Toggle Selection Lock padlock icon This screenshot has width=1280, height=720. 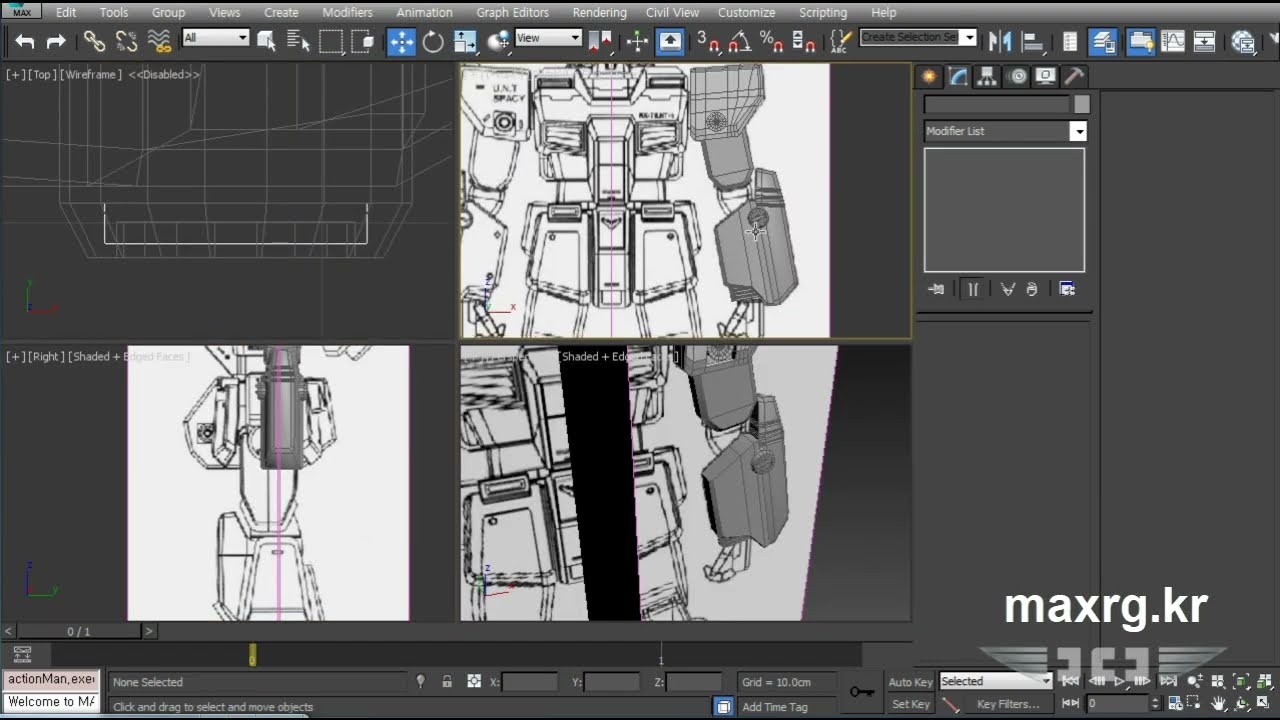pos(447,681)
